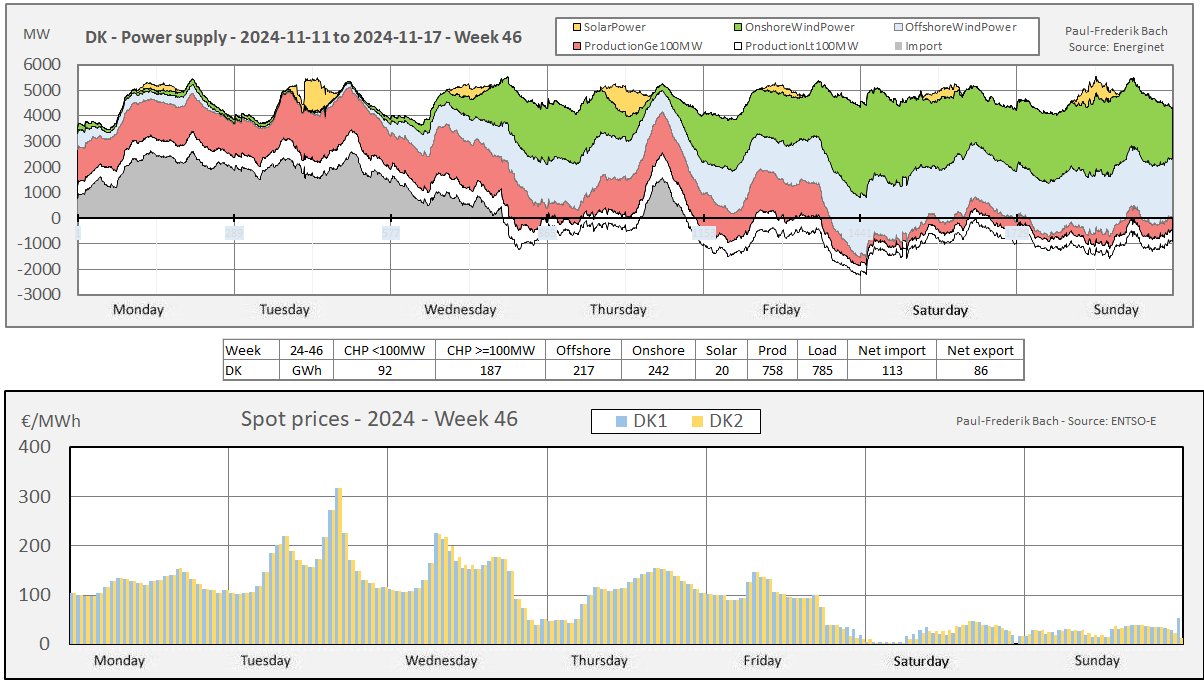
Task: Click the ProductionLt100MW white legend swatch
Action: (738, 46)
